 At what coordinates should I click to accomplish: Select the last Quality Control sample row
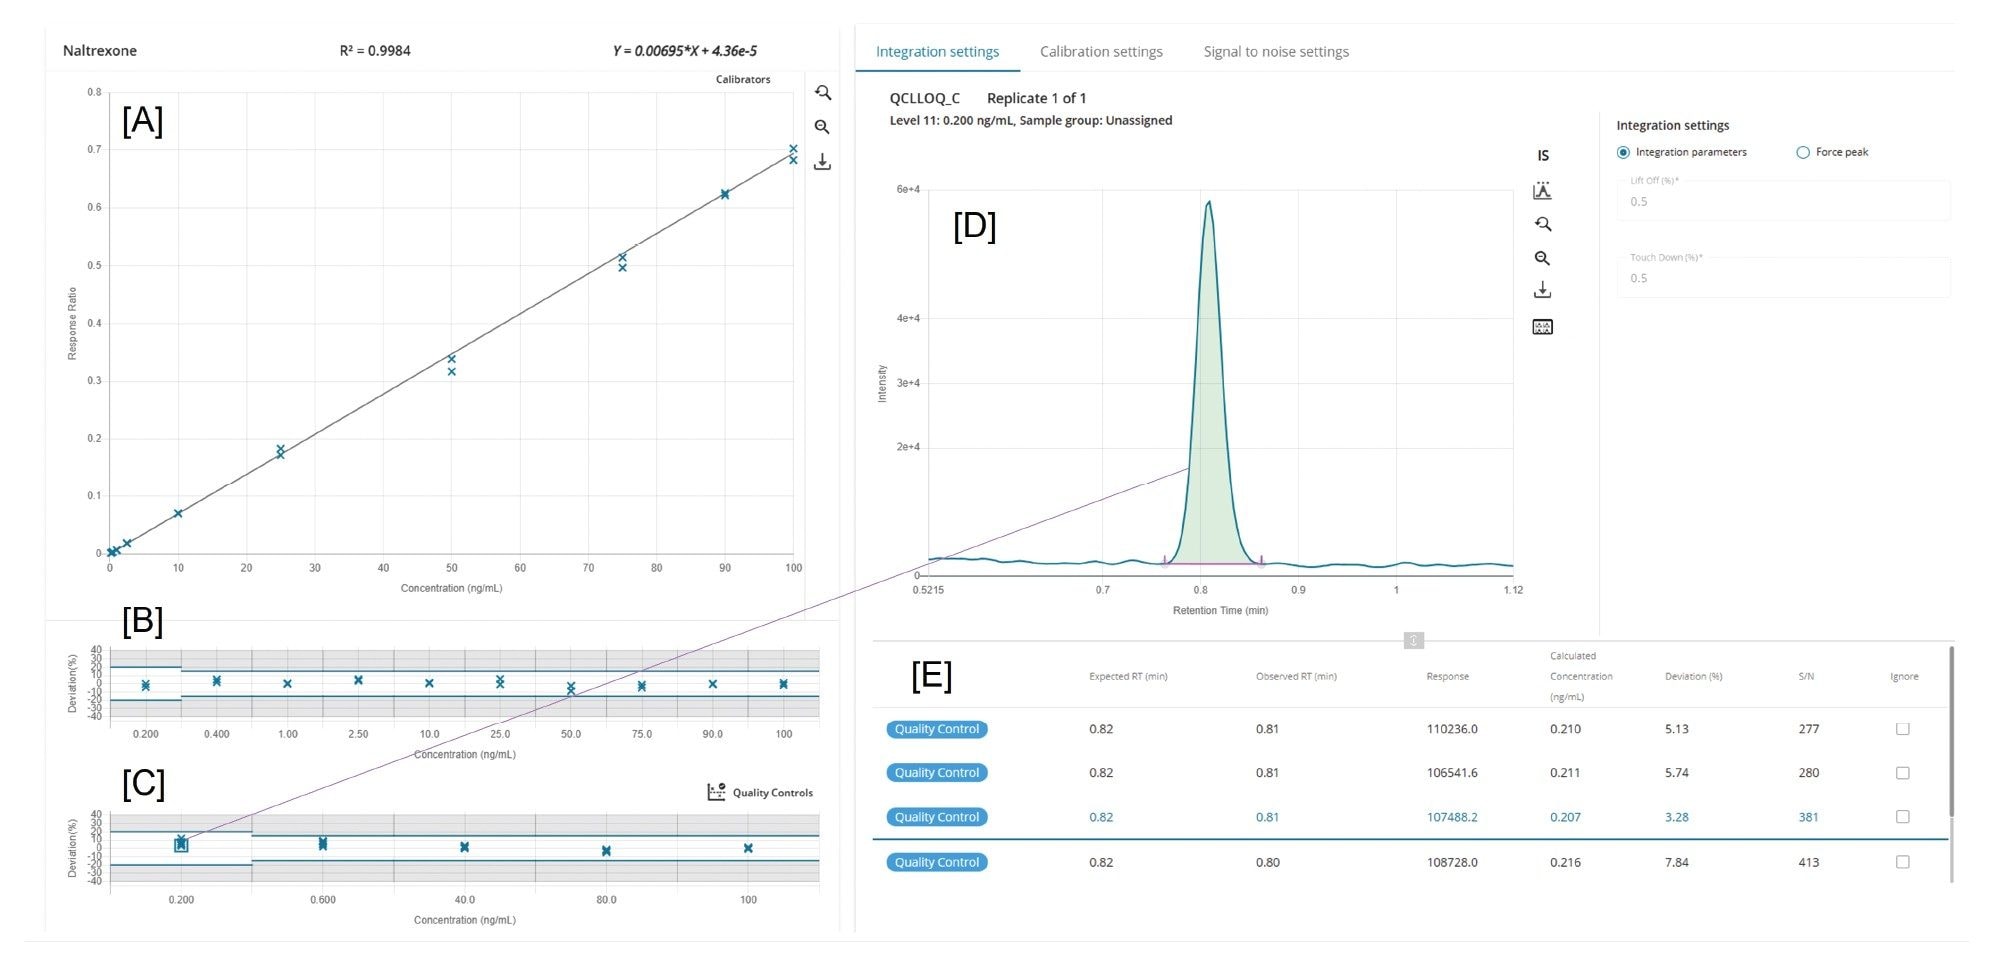935,862
